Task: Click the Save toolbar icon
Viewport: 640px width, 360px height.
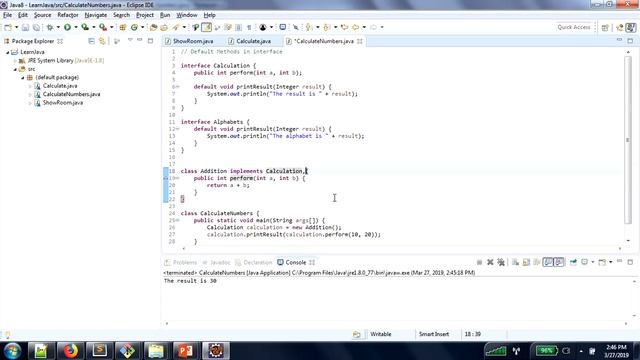Action: pyautogui.click(x=25, y=27)
